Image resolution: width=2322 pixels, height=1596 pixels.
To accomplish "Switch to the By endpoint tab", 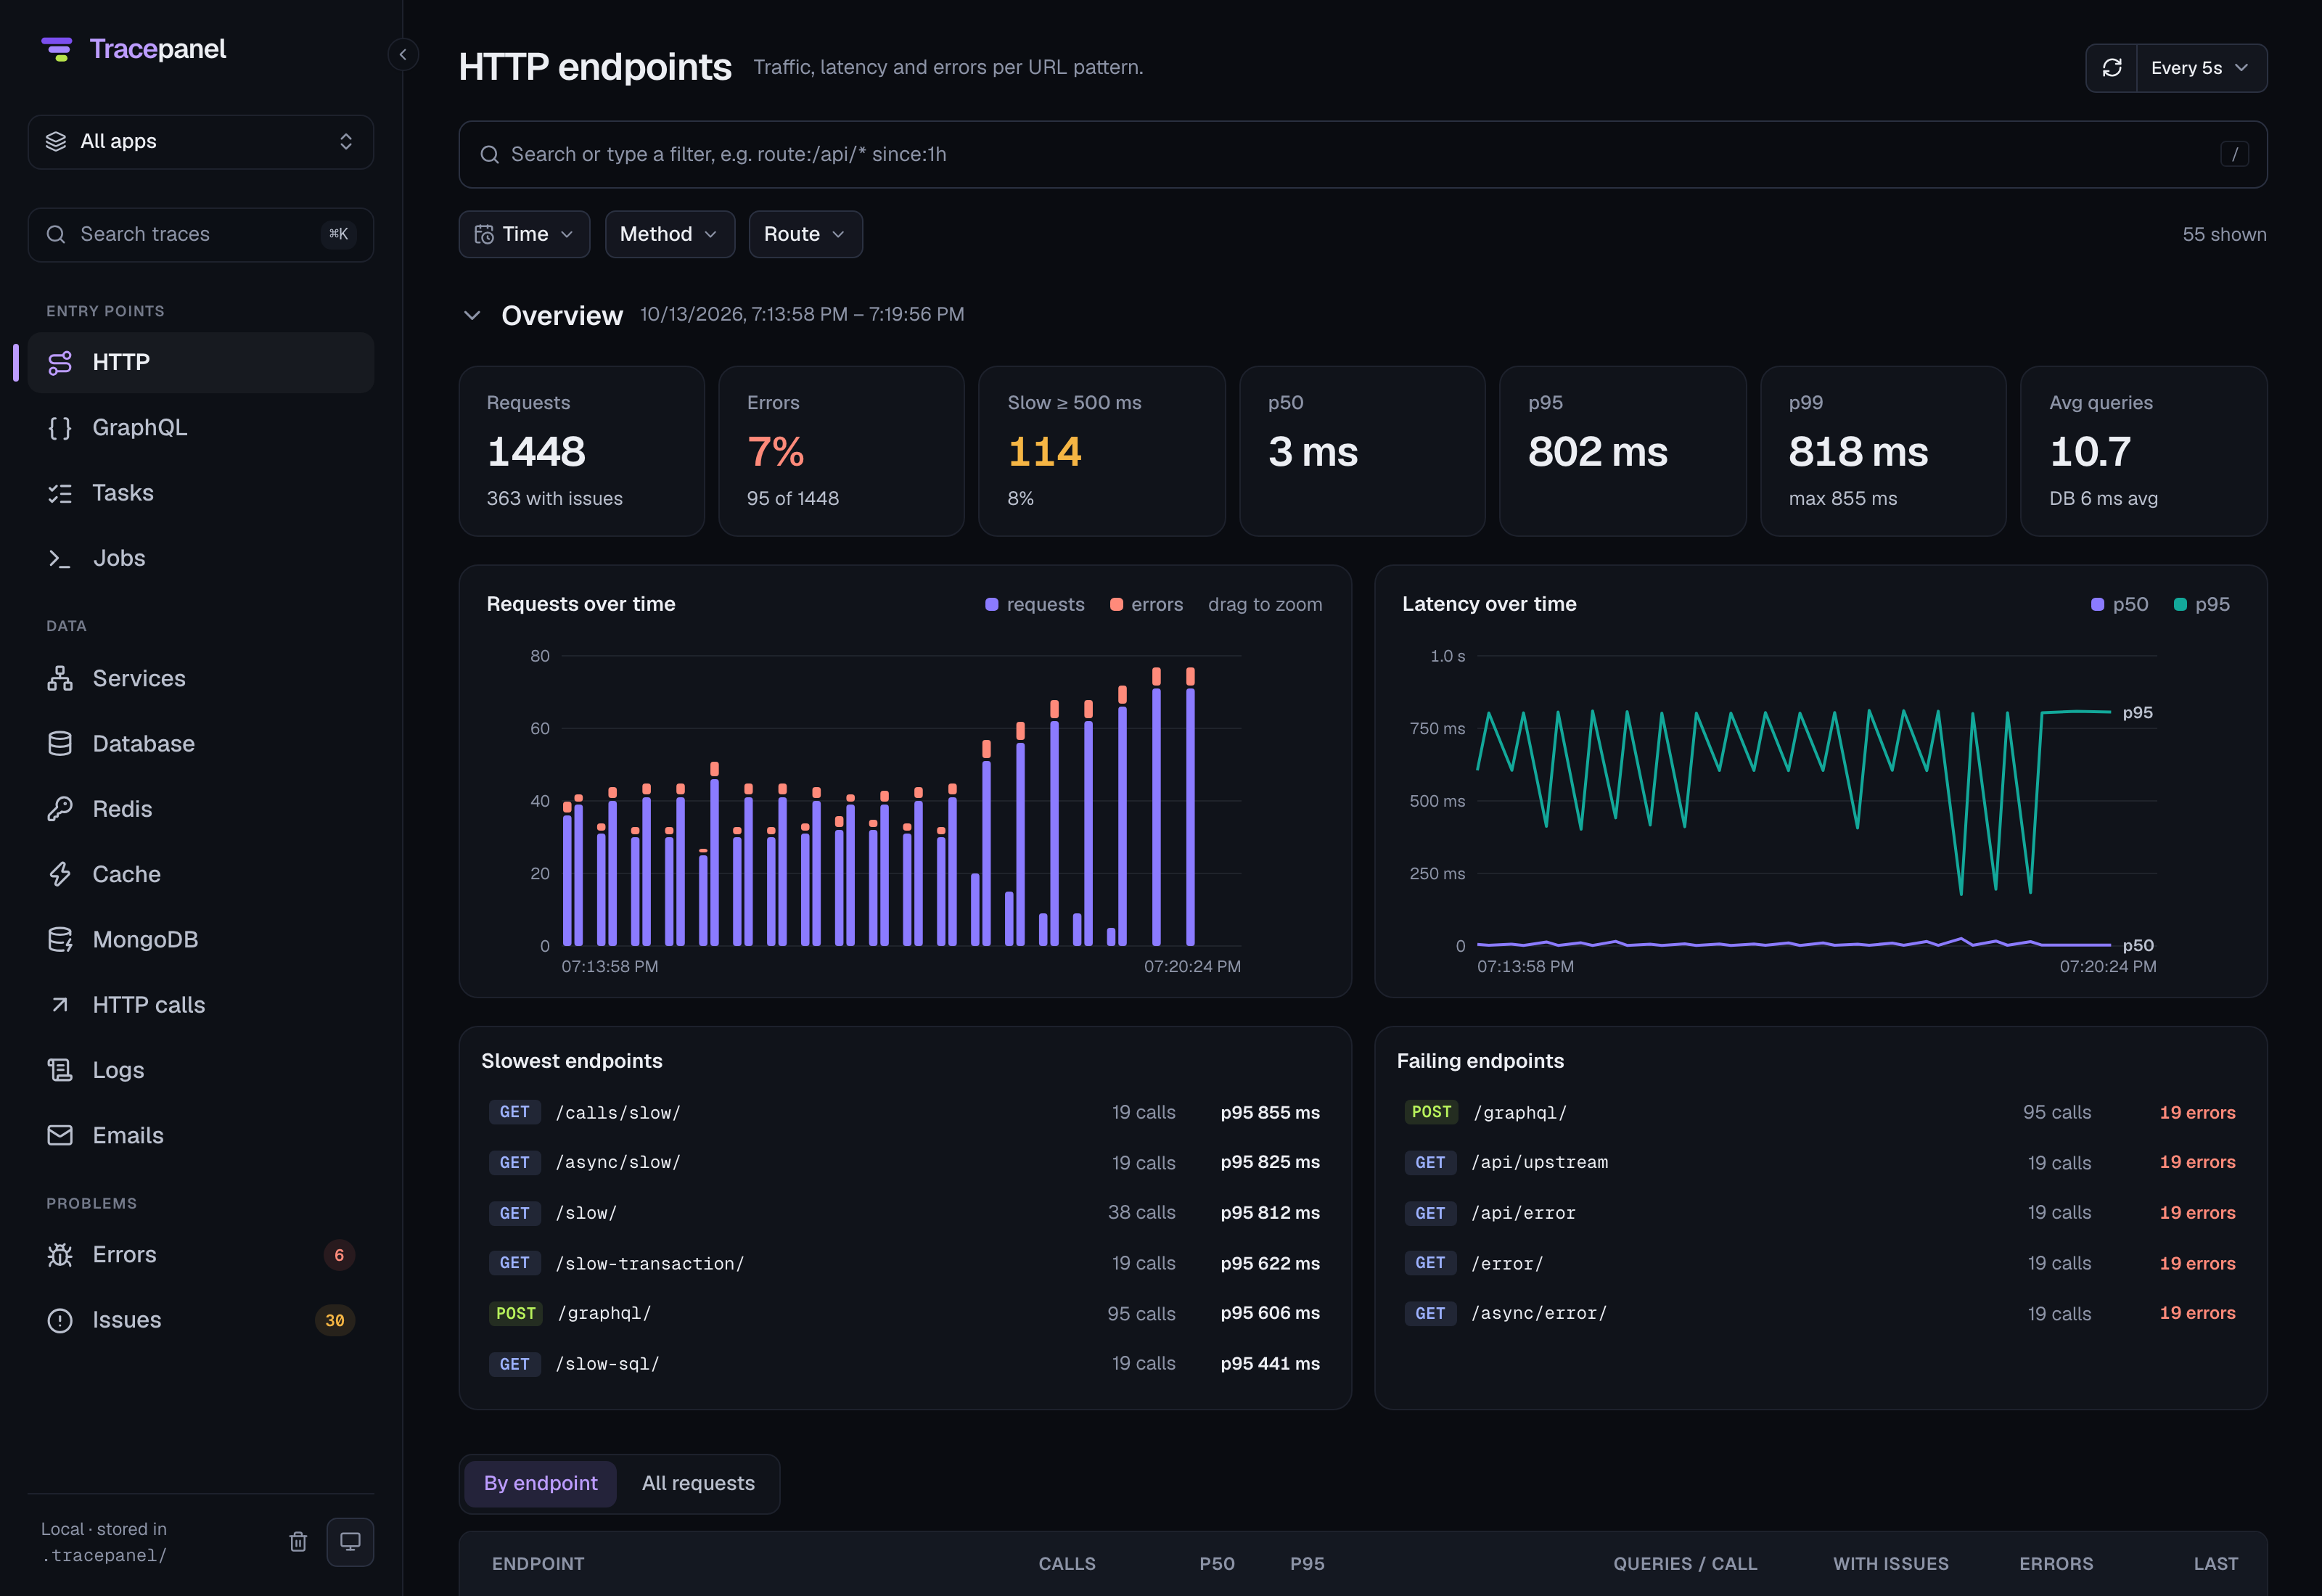I will tap(540, 1483).
